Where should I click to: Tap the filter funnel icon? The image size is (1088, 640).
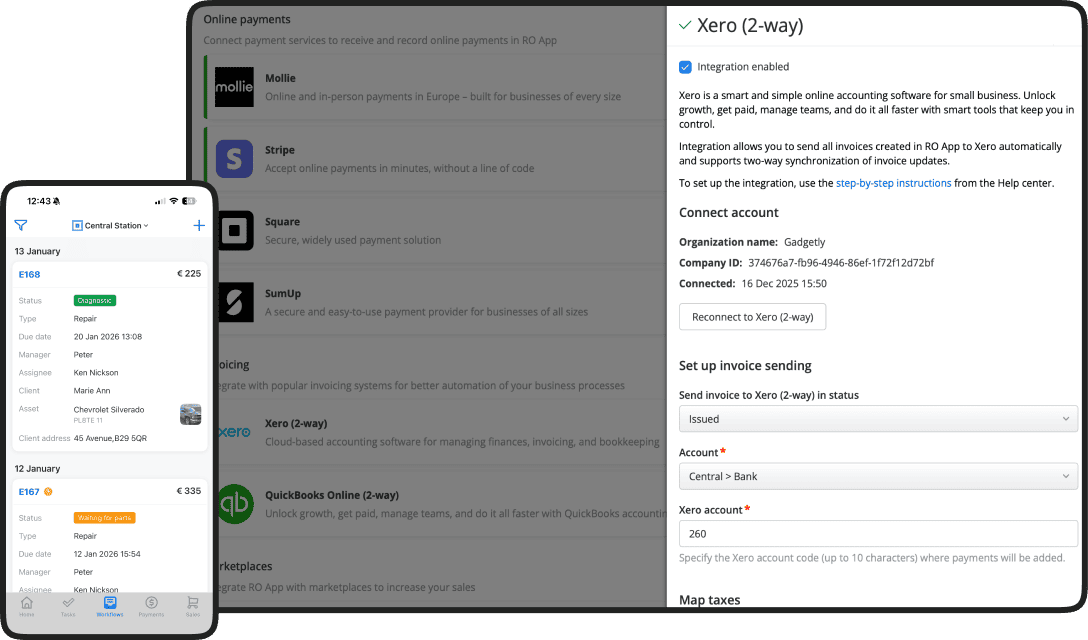point(21,226)
